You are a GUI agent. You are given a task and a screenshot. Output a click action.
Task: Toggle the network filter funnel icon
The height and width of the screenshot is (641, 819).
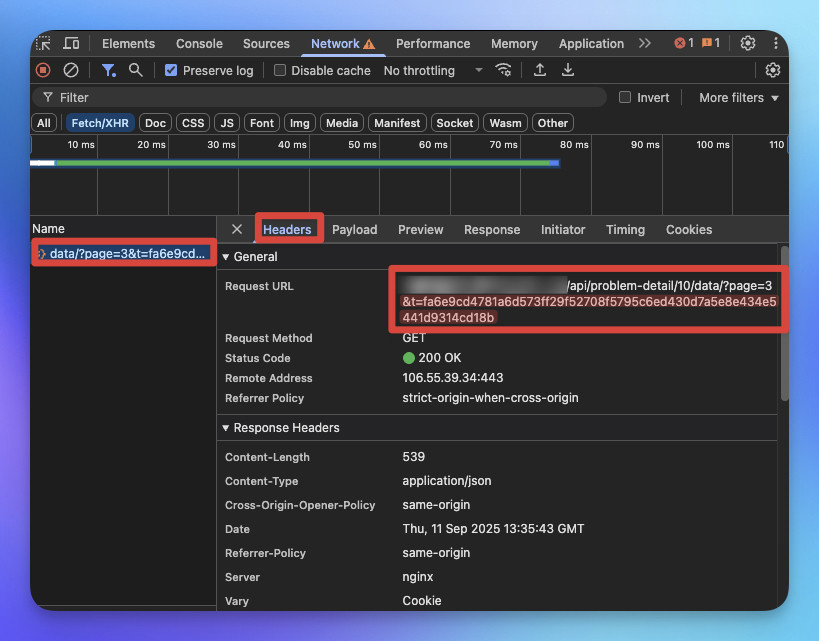108,70
